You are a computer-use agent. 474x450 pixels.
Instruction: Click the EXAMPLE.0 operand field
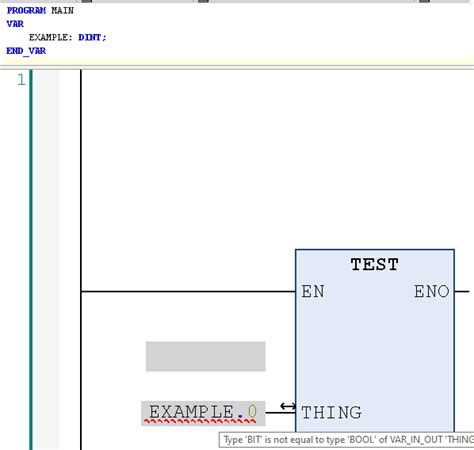pyautogui.click(x=203, y=413)
